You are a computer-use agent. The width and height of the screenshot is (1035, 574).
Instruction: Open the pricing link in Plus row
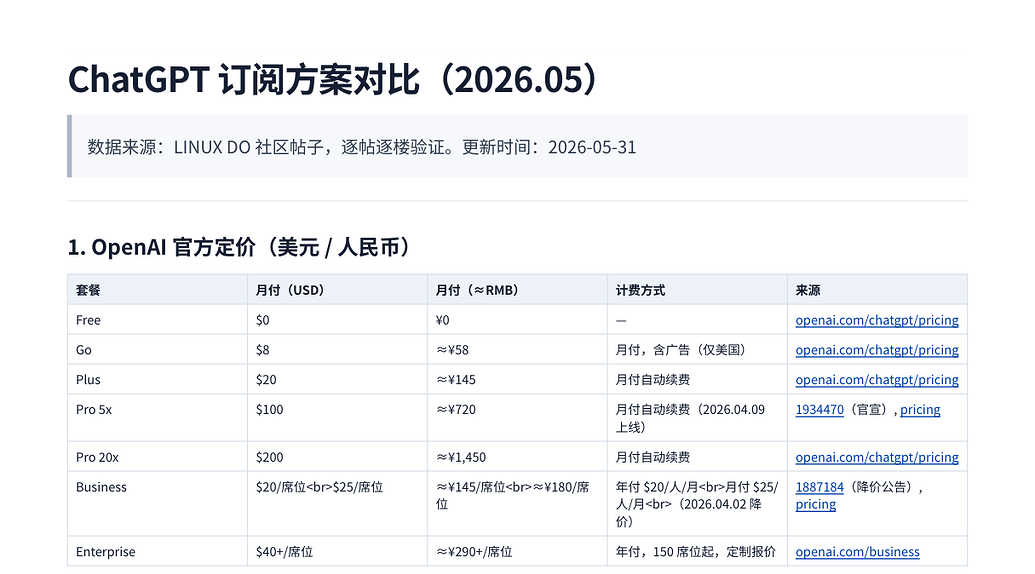pos(877,379)
